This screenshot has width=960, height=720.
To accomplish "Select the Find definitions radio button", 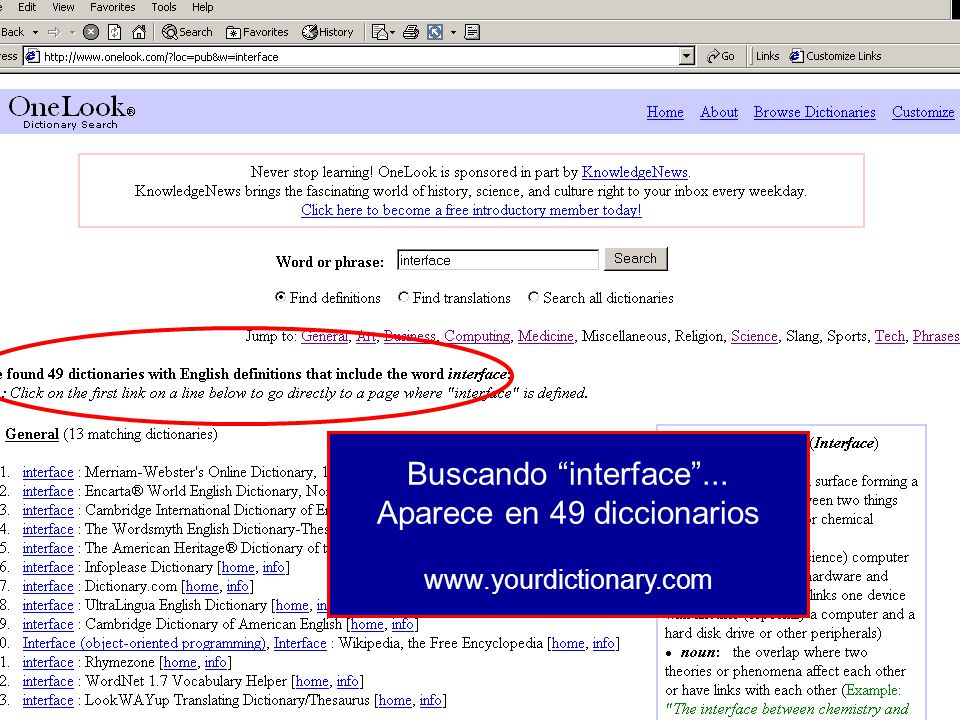I will click(280, 297).
